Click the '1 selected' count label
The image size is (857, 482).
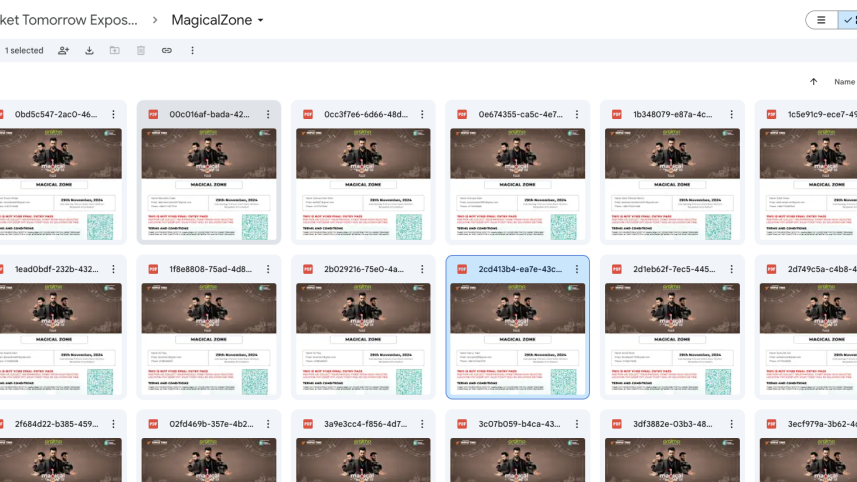24,50
